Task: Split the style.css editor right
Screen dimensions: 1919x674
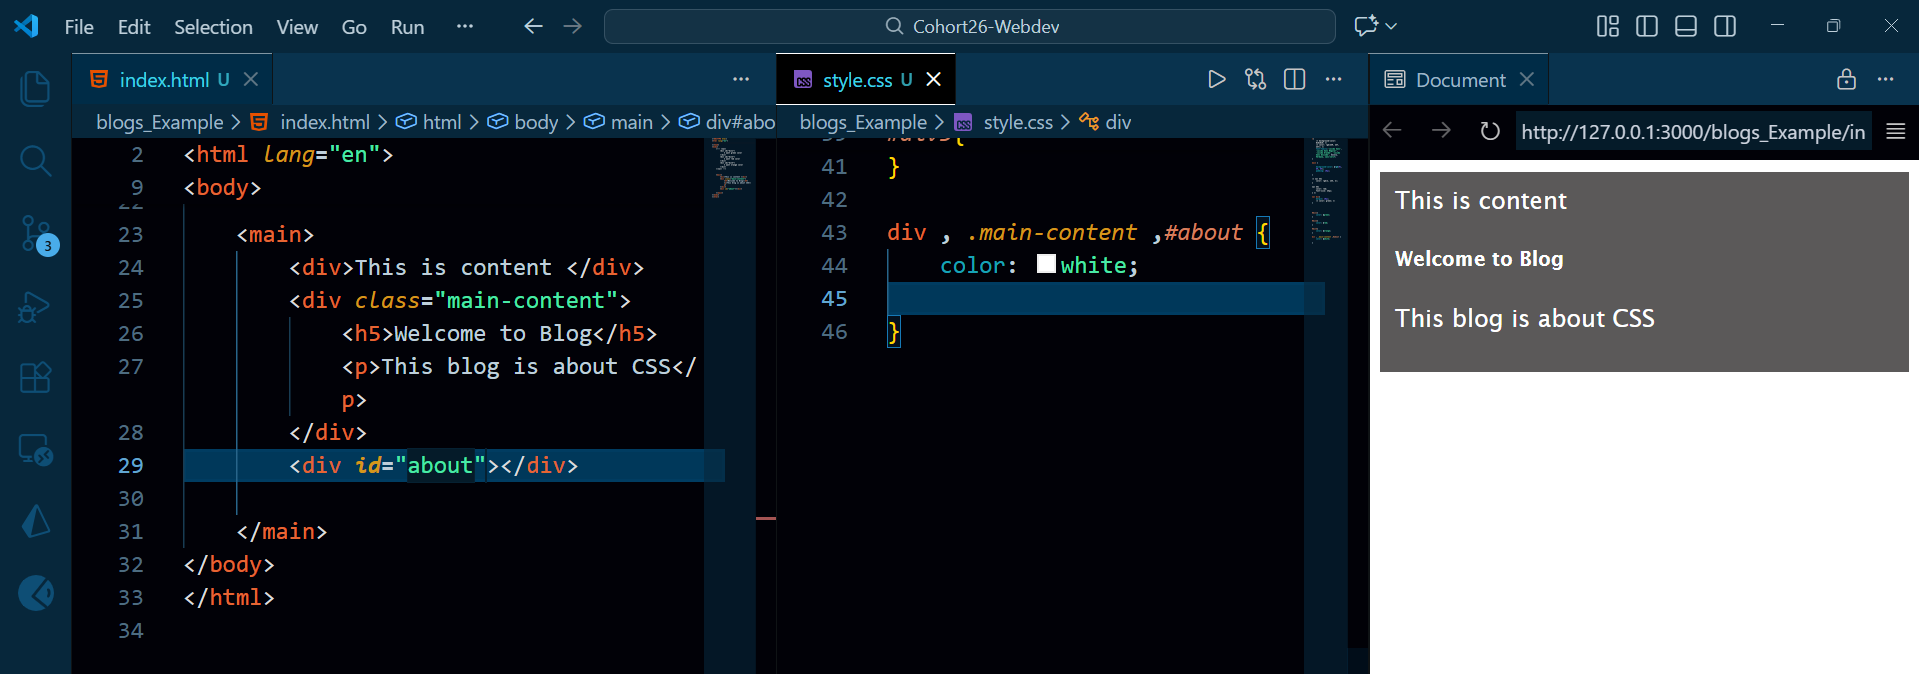Action: [x=1294, y=79]
